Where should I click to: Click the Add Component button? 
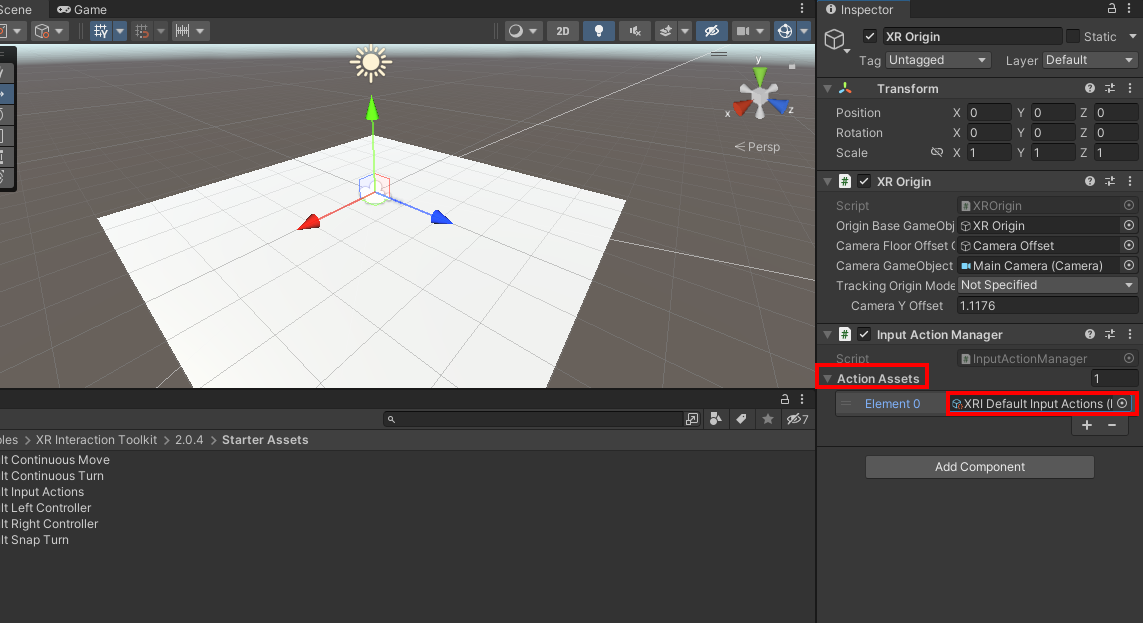pos(979,466)
